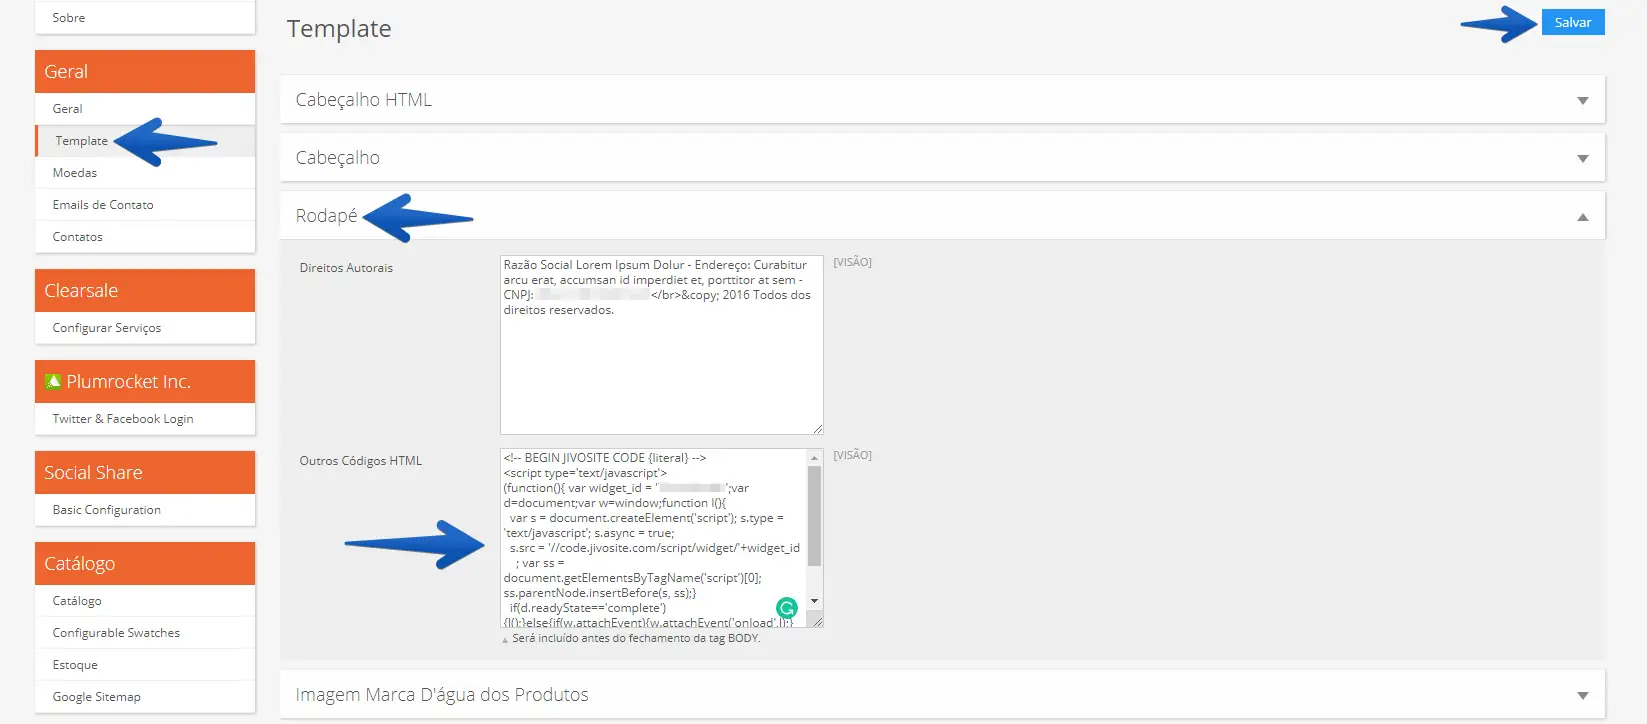Click the green Grammarly icon in textarea
The width and height of the screenshot is (1647, 724).
(787, 607)
